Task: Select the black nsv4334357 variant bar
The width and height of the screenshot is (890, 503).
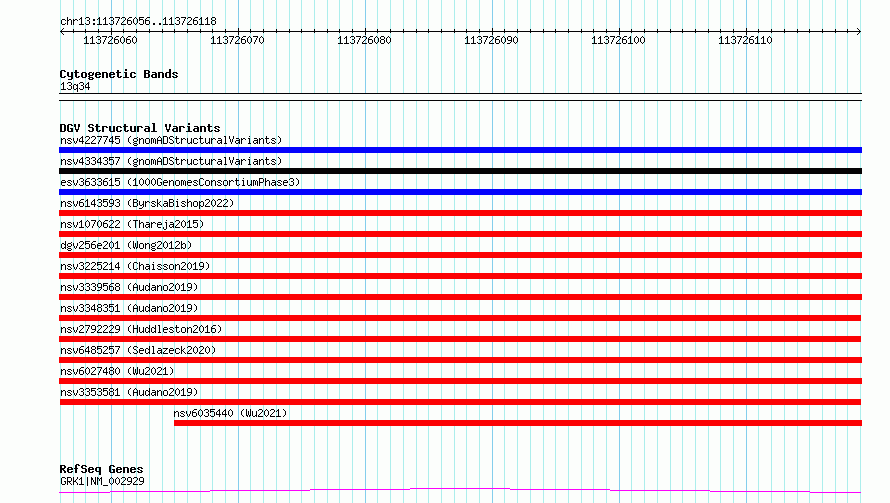Action: point(460,171)
